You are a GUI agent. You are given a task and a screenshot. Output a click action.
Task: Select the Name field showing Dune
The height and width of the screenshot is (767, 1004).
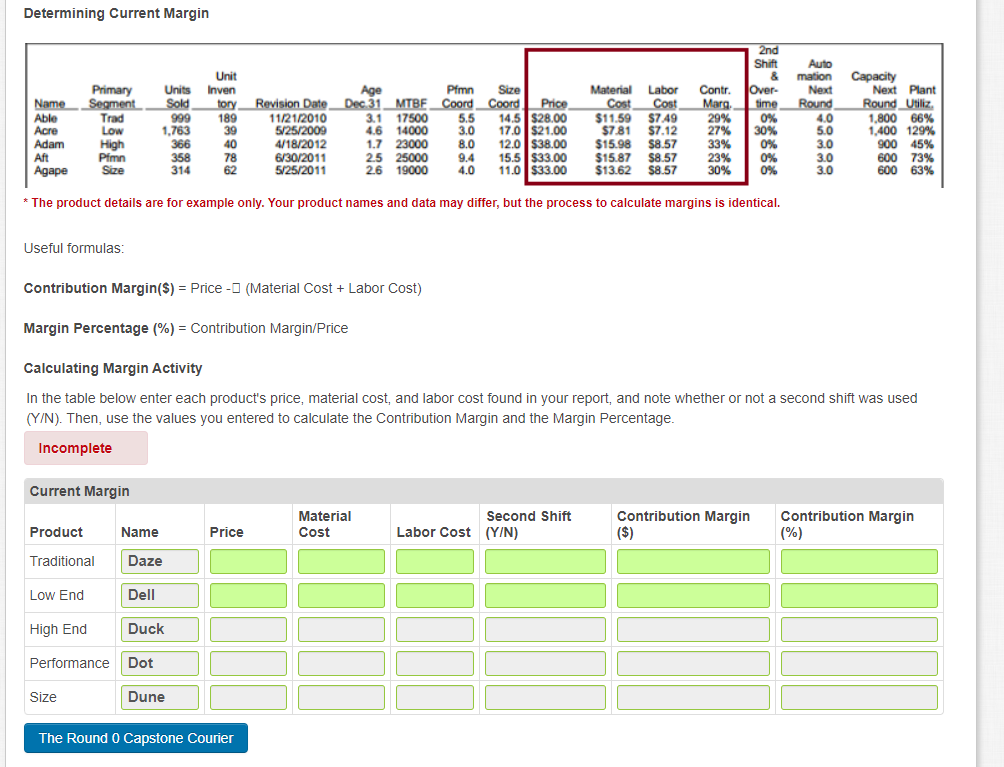158,697
